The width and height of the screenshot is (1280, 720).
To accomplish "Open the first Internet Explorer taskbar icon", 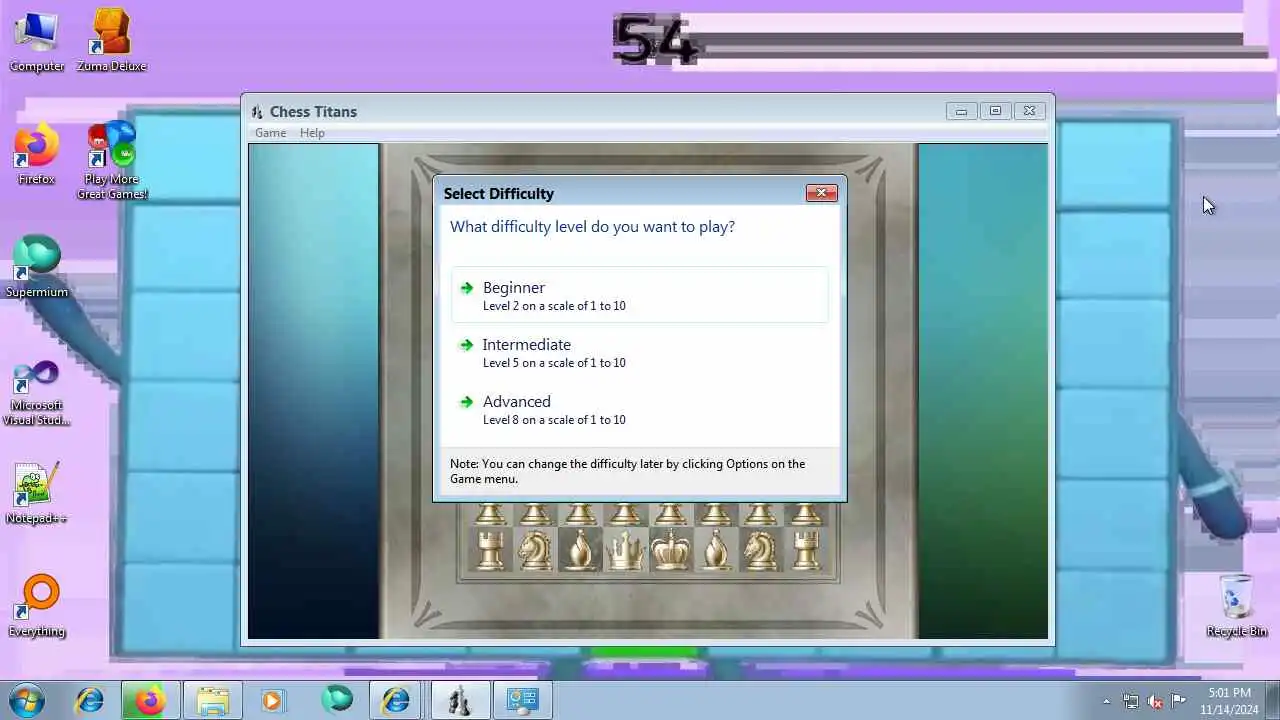I will (90, 700).
